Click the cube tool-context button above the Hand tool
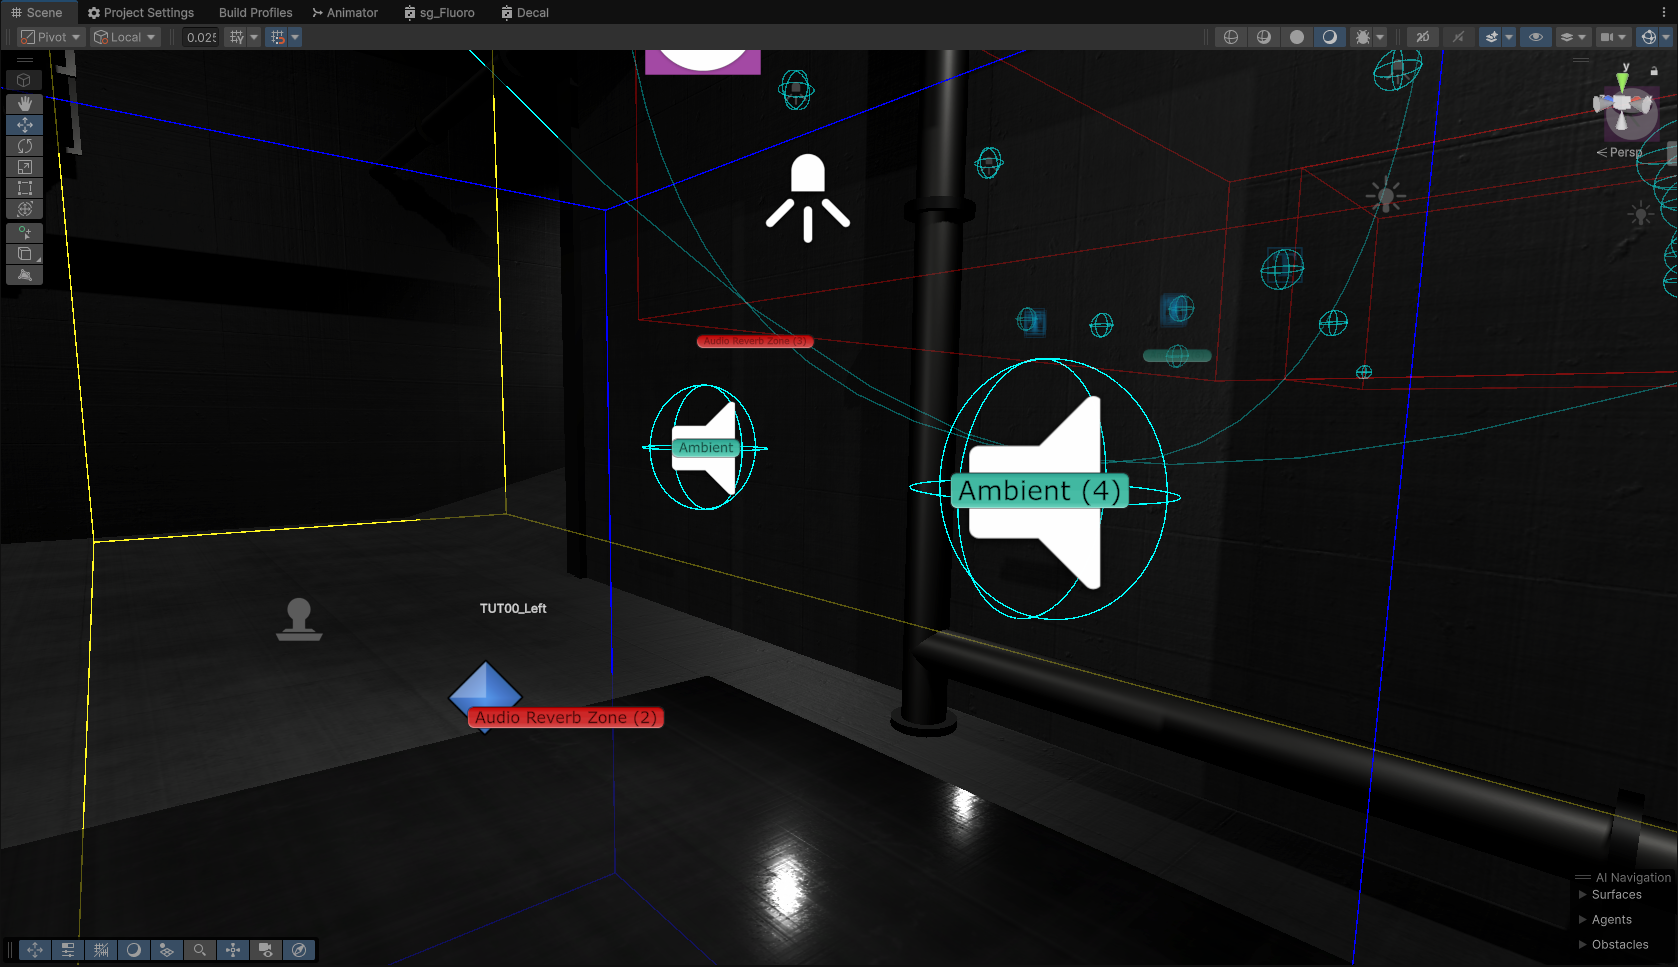This screenshot has width=1678, height=967. pyautogui.click(x=25, y=80)
